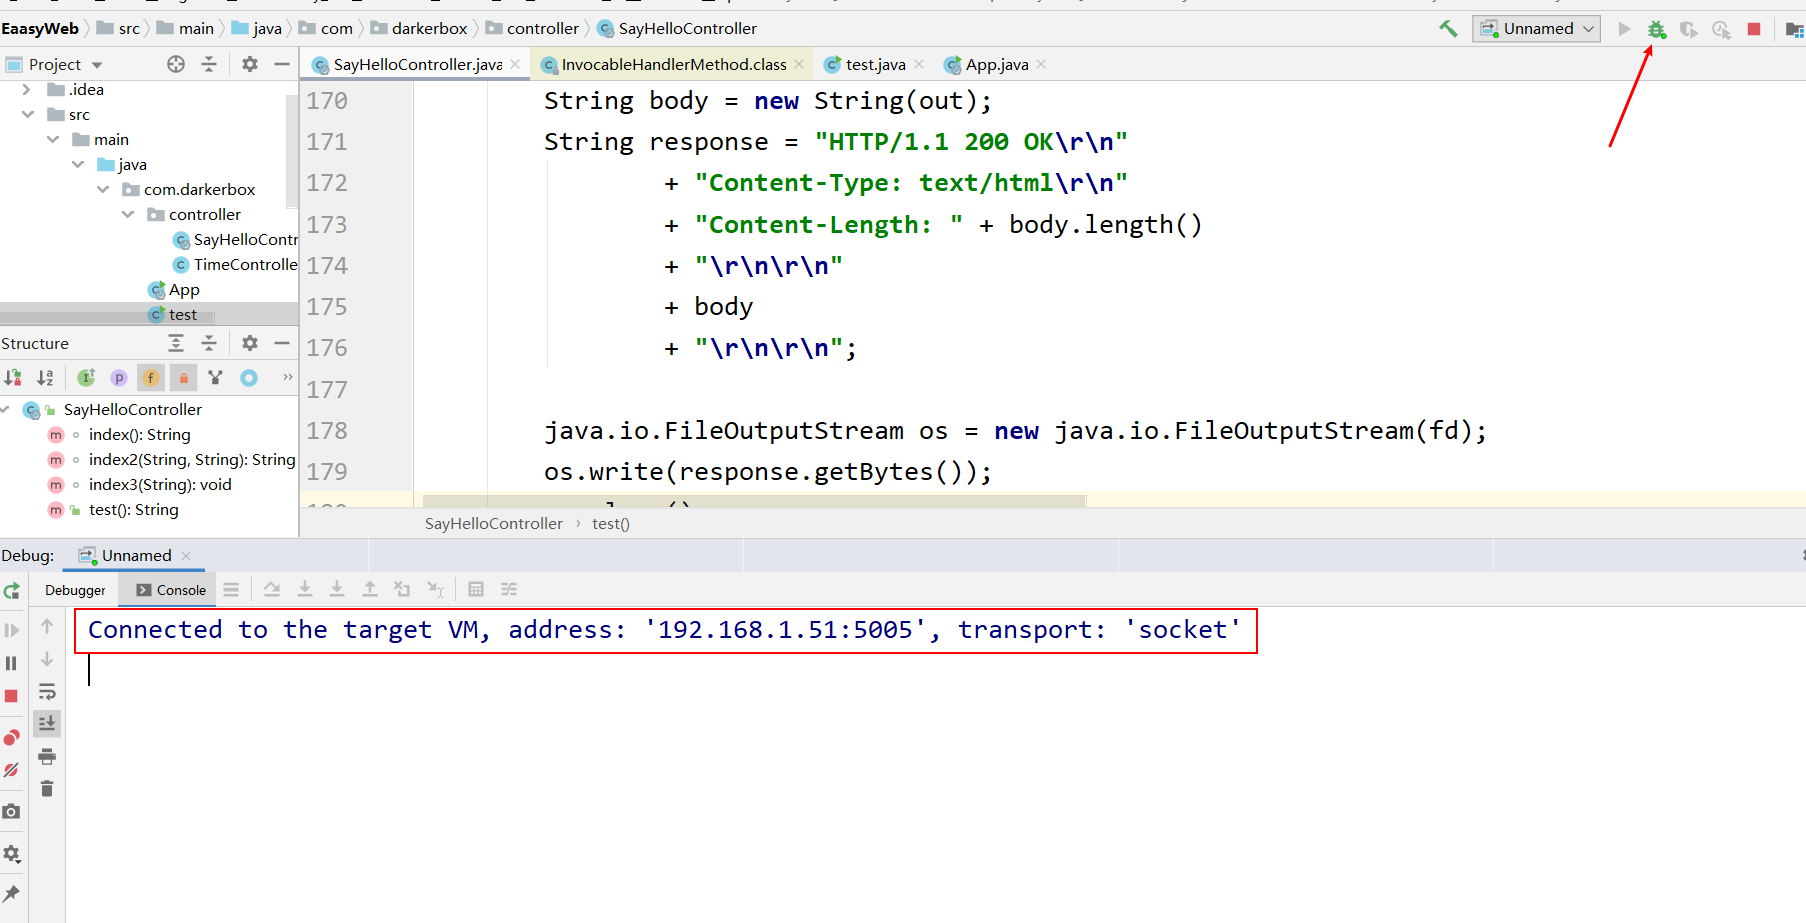
Task: Open the Unnamed run configuration dropdown
Action: (1536, 29)
